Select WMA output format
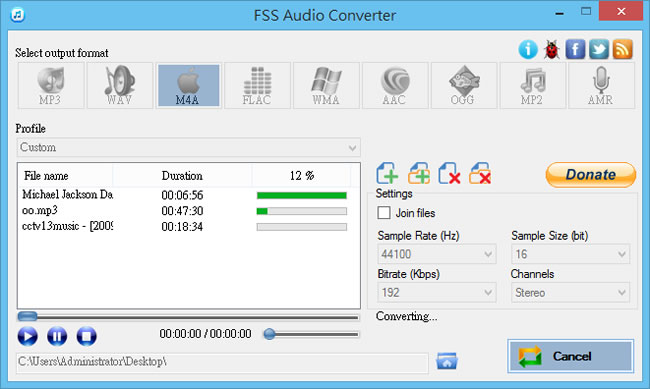 point(326,85)
